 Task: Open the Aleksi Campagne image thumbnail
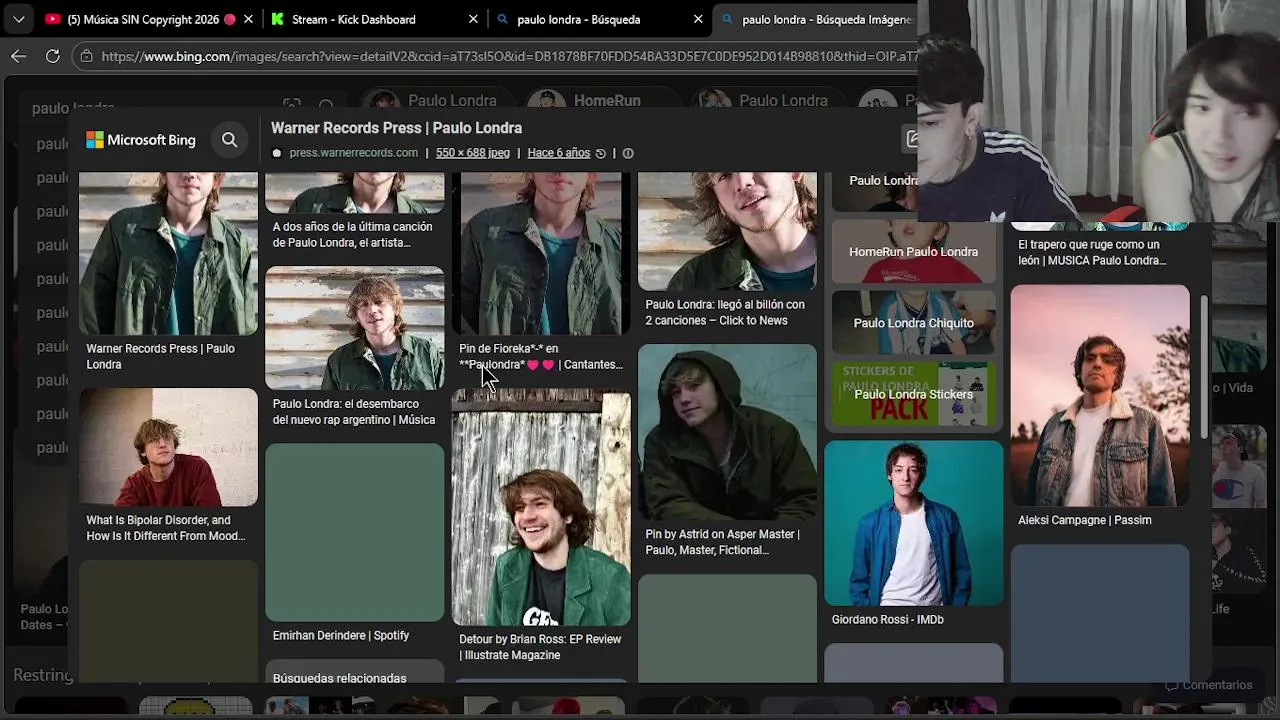1100,395
